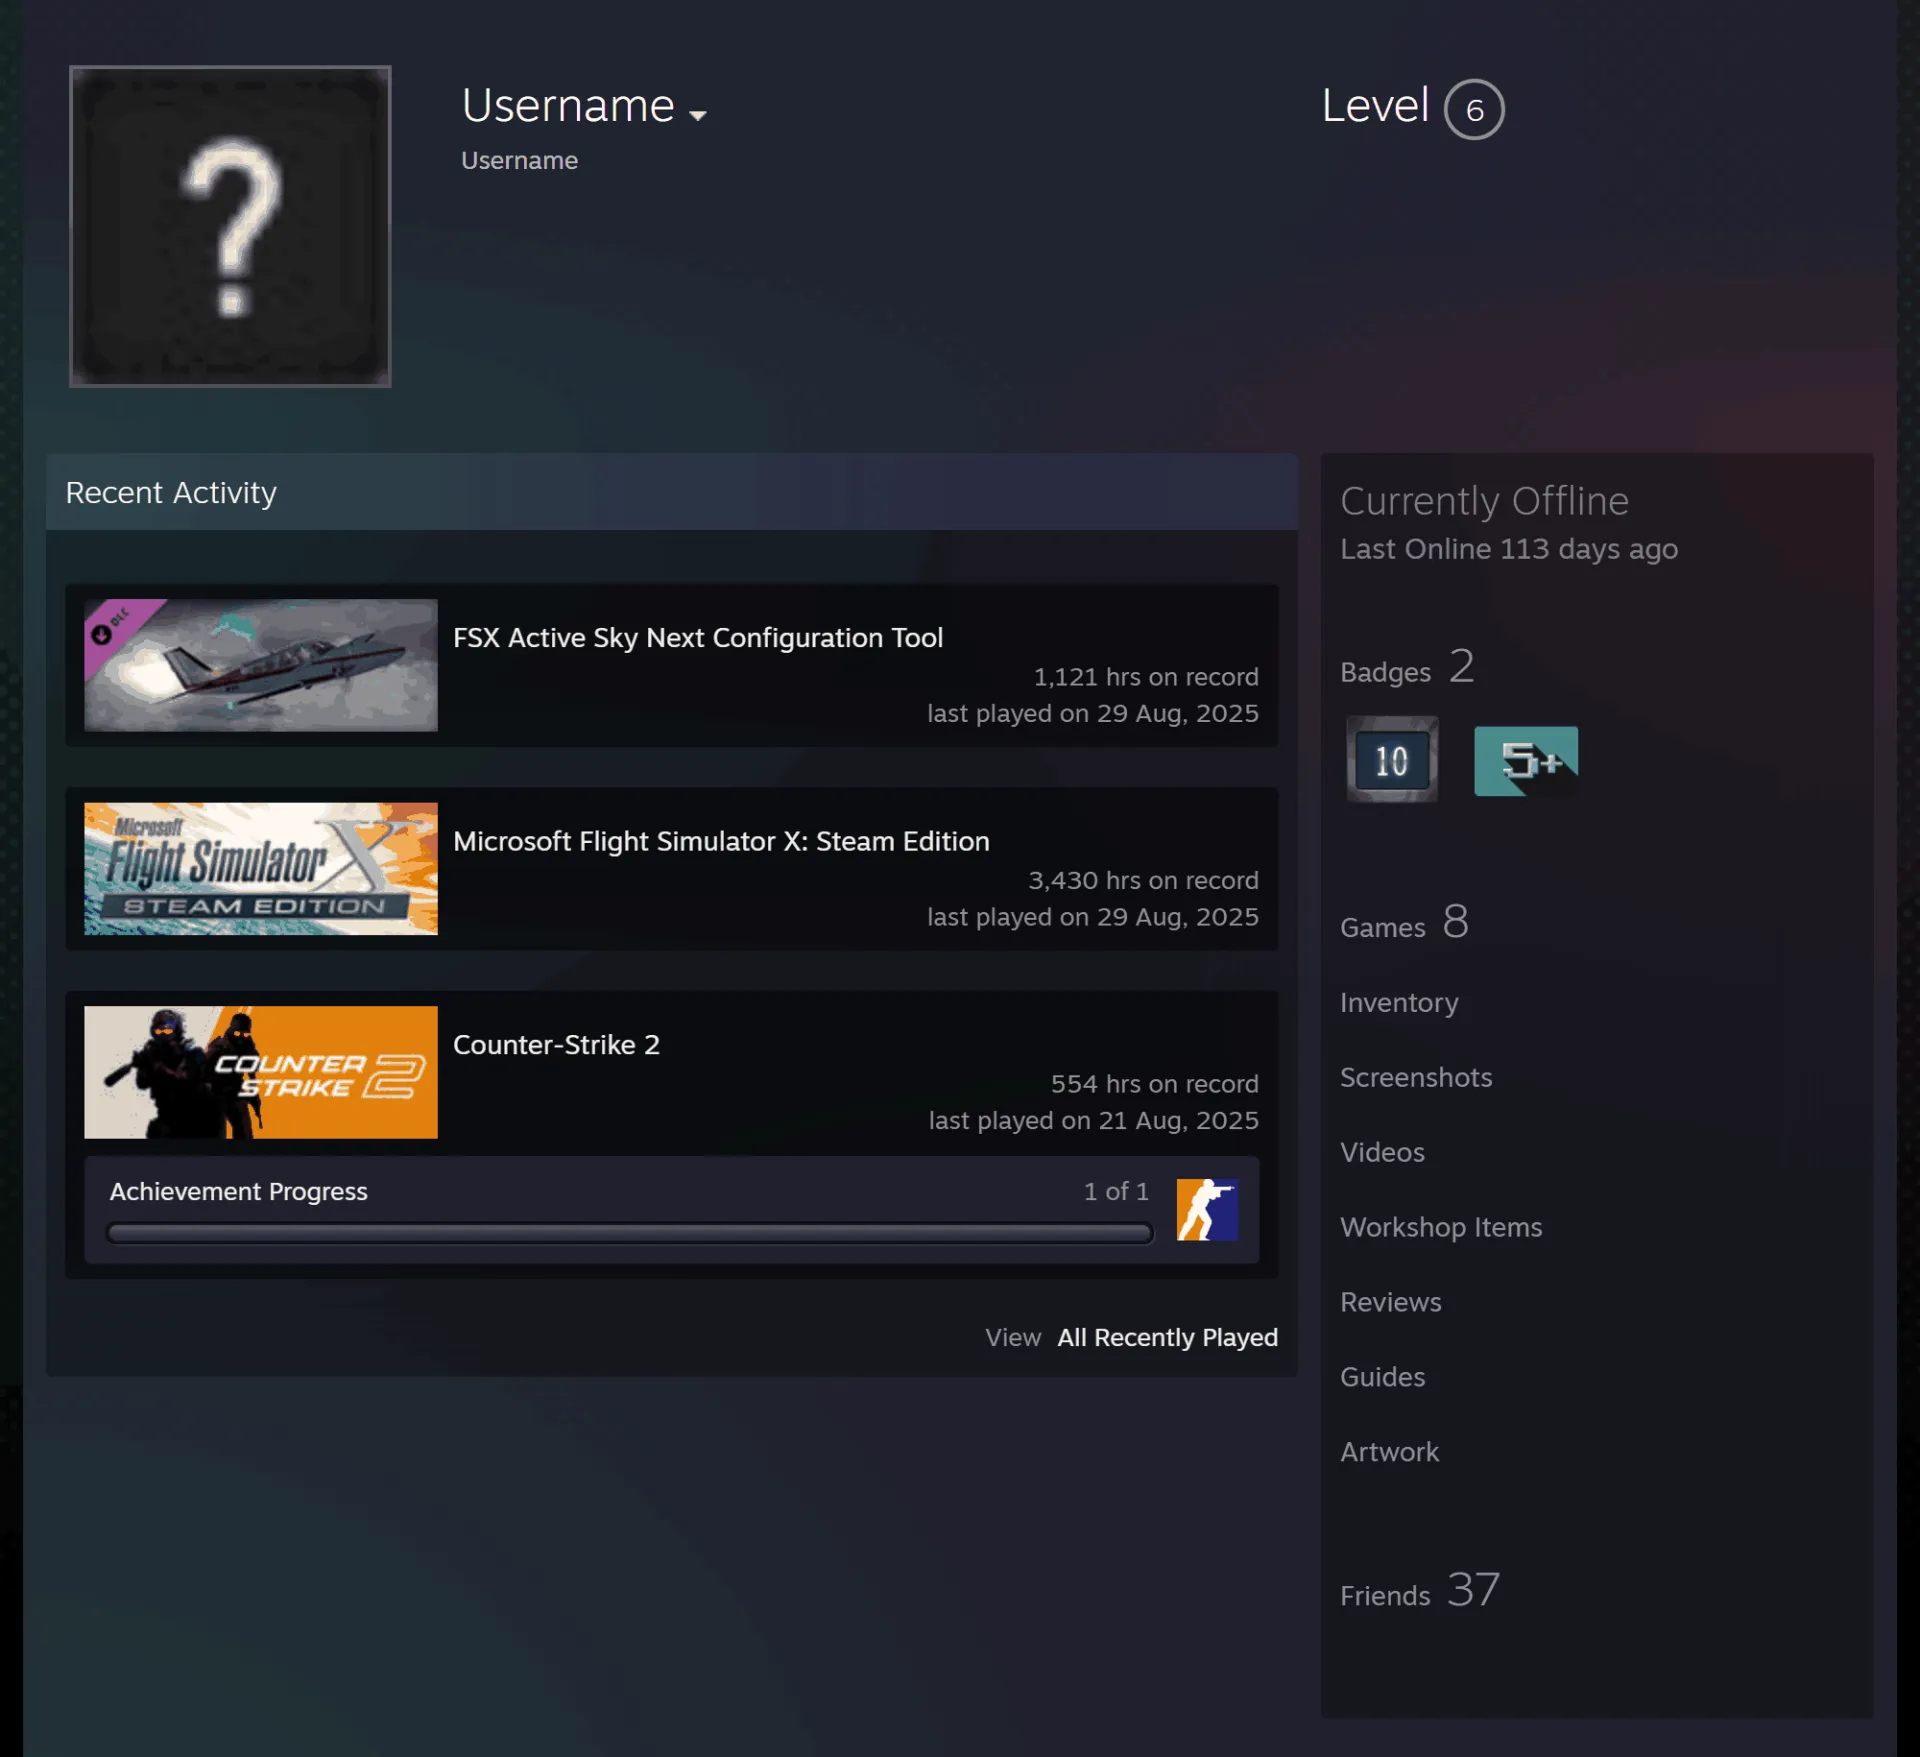Click the Achievement Progress label
Viewport: 1920px width, 1757px height.
pyautogui.click(x=238, y=1191)
